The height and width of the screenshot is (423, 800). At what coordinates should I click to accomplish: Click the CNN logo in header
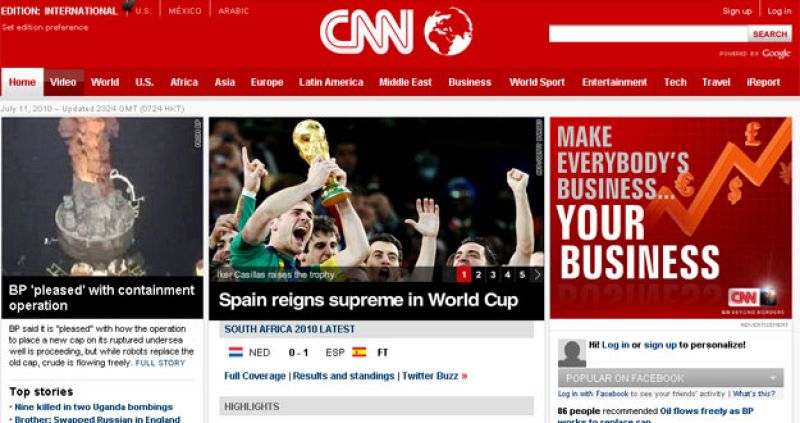(x=366, y=32)
